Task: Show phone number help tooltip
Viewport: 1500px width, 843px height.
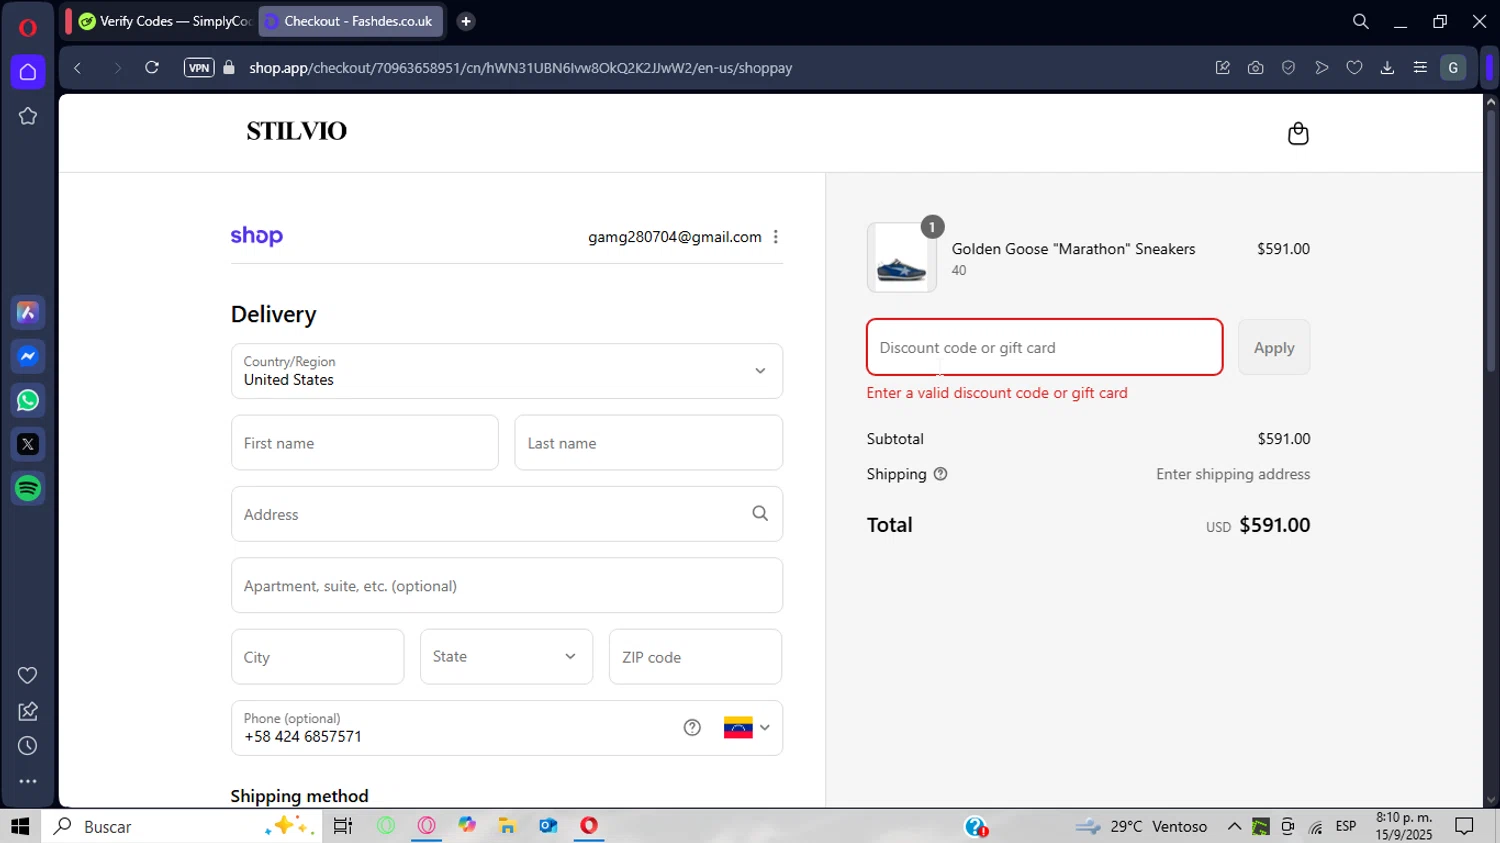Action: (x=692, y=727)
